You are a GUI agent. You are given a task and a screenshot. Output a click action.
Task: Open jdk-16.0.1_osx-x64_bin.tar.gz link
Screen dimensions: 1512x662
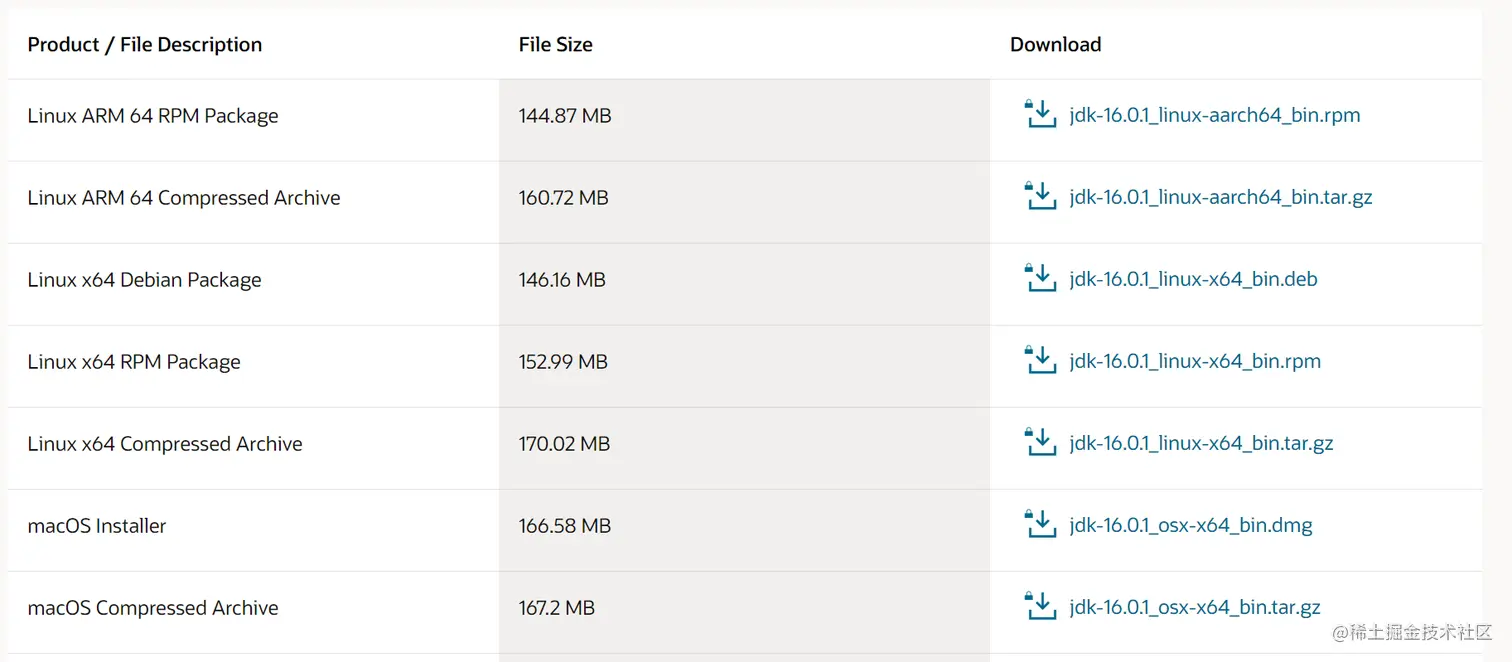coord(1194,607)
